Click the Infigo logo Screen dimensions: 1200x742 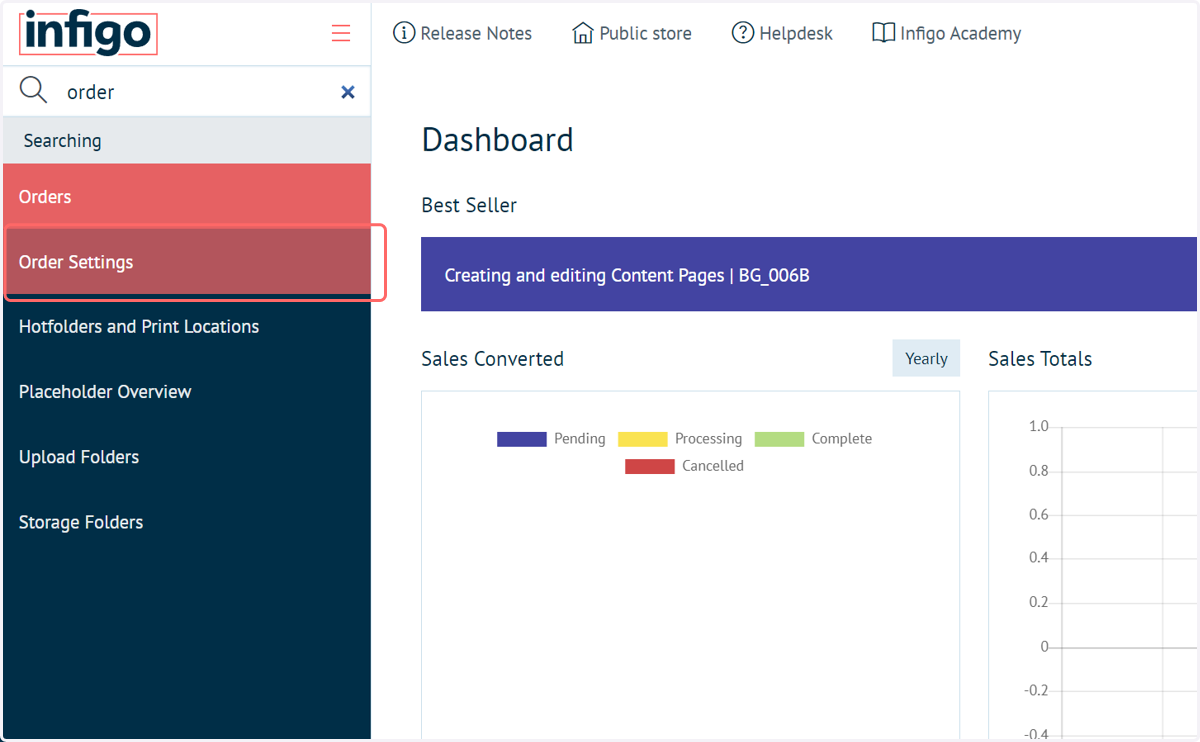pos(88,33)
